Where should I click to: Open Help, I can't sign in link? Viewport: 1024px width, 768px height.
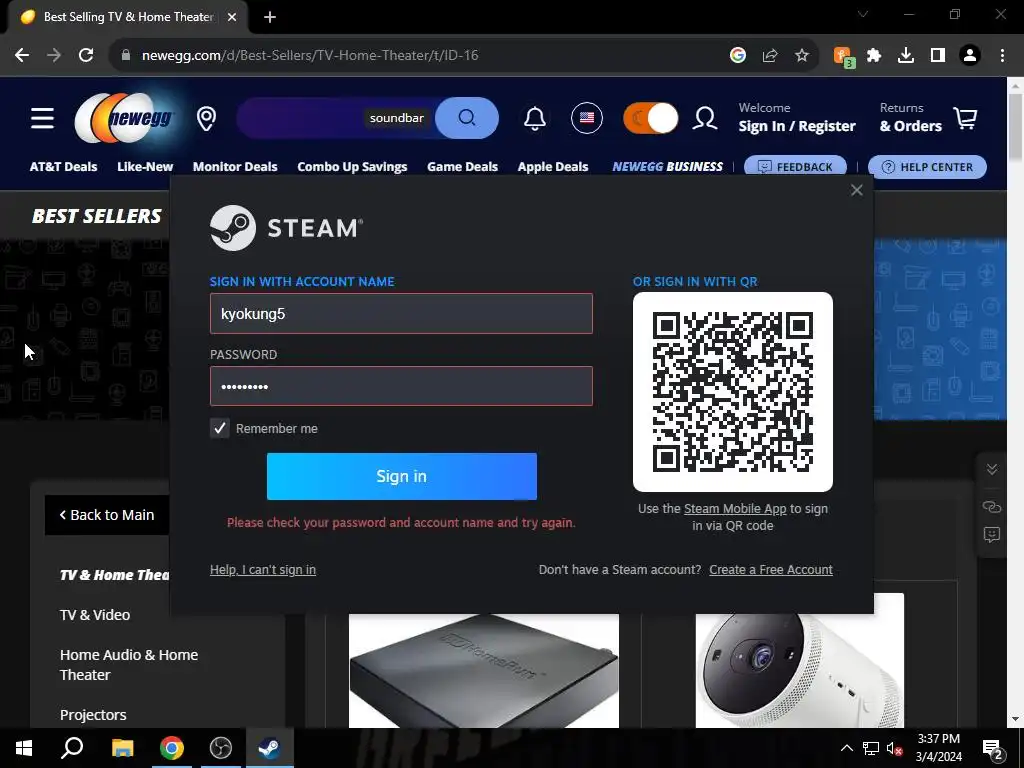pyautogui.click(x=263, y=569)
